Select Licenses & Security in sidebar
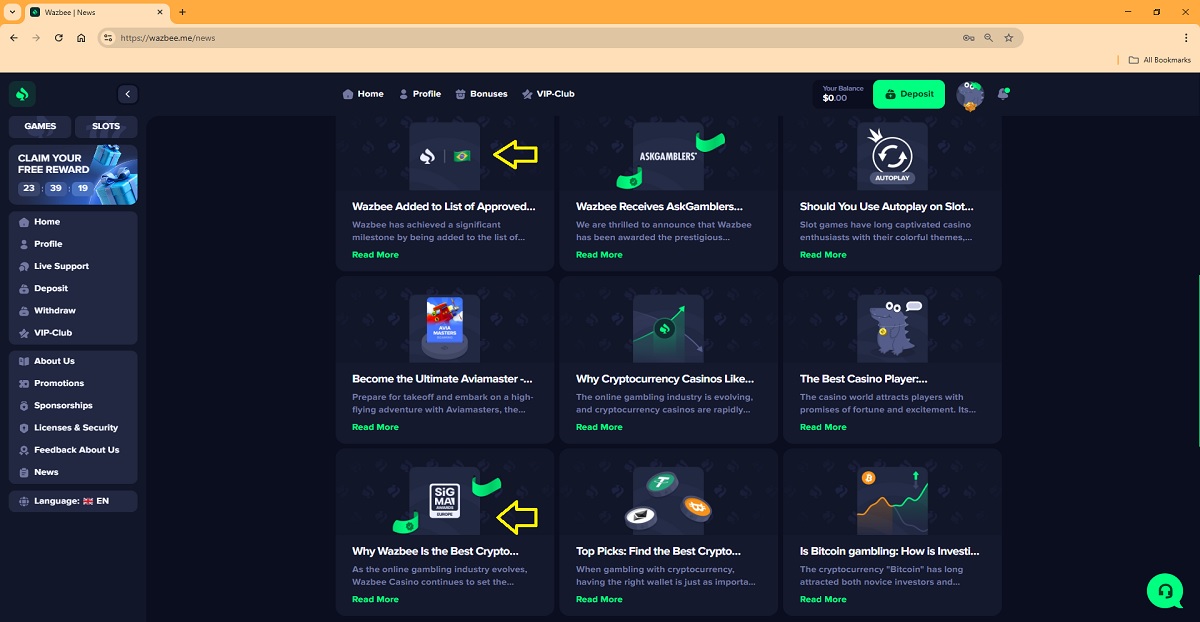1200x622 pixels. pyautogui.click(x=75, y=428)
